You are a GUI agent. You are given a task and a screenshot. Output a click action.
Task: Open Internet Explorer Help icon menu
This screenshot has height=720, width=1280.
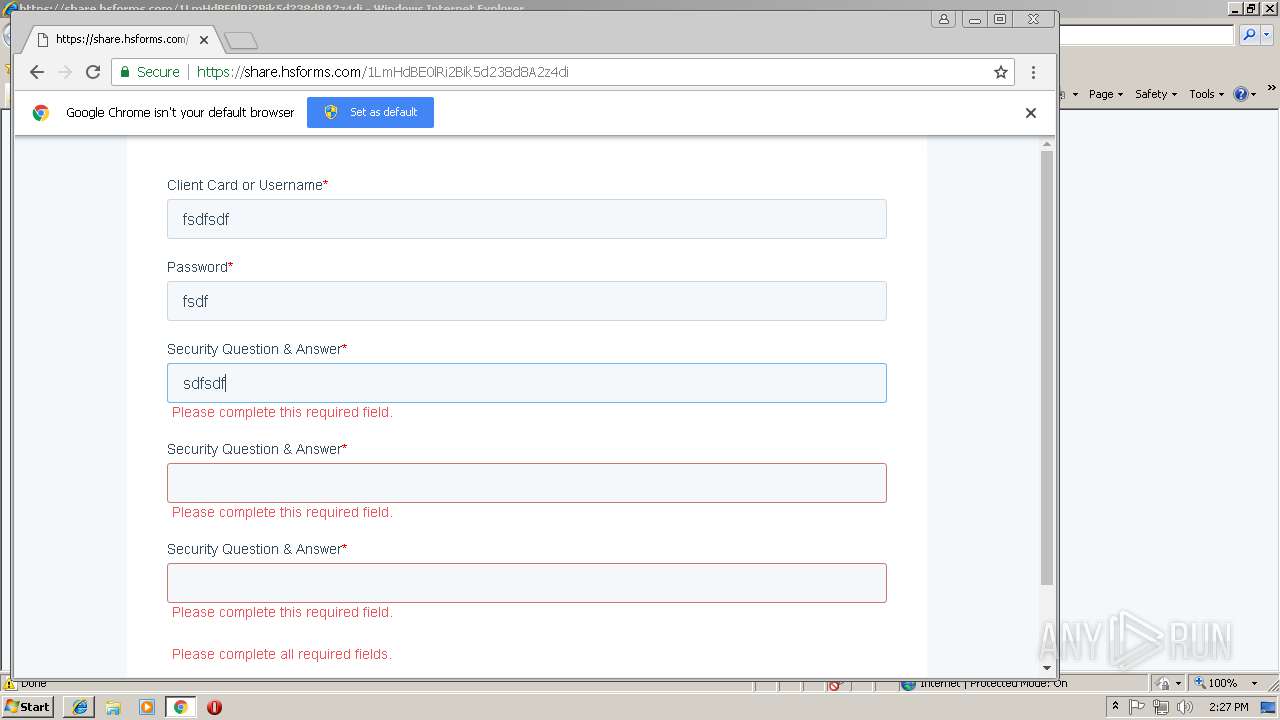(x=1245, y=94)
